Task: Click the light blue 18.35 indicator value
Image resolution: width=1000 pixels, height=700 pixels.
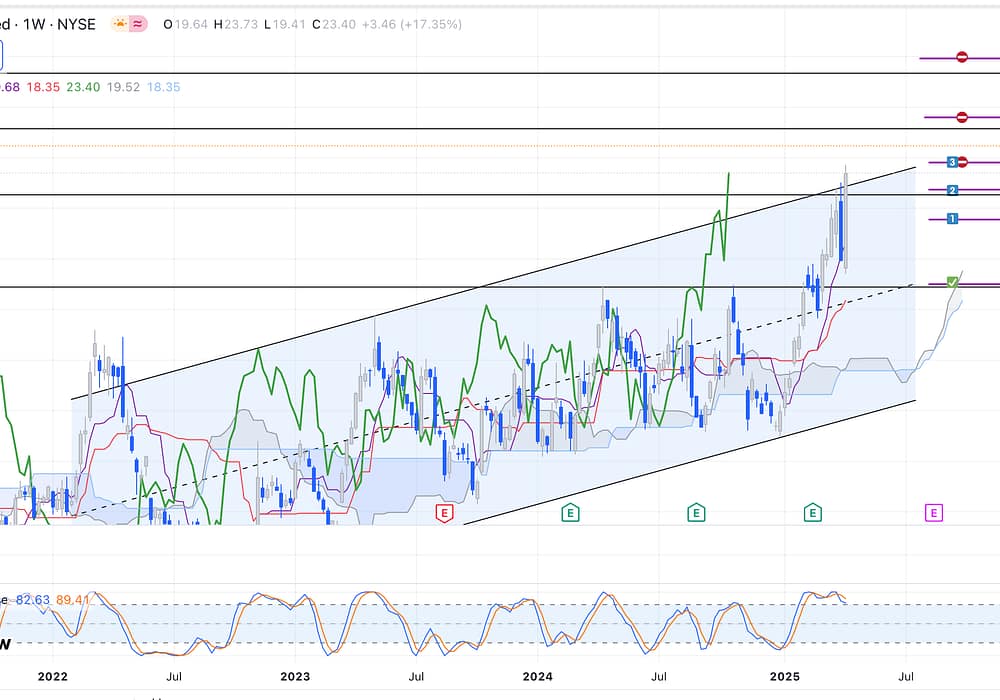Action: pos(164,87)
